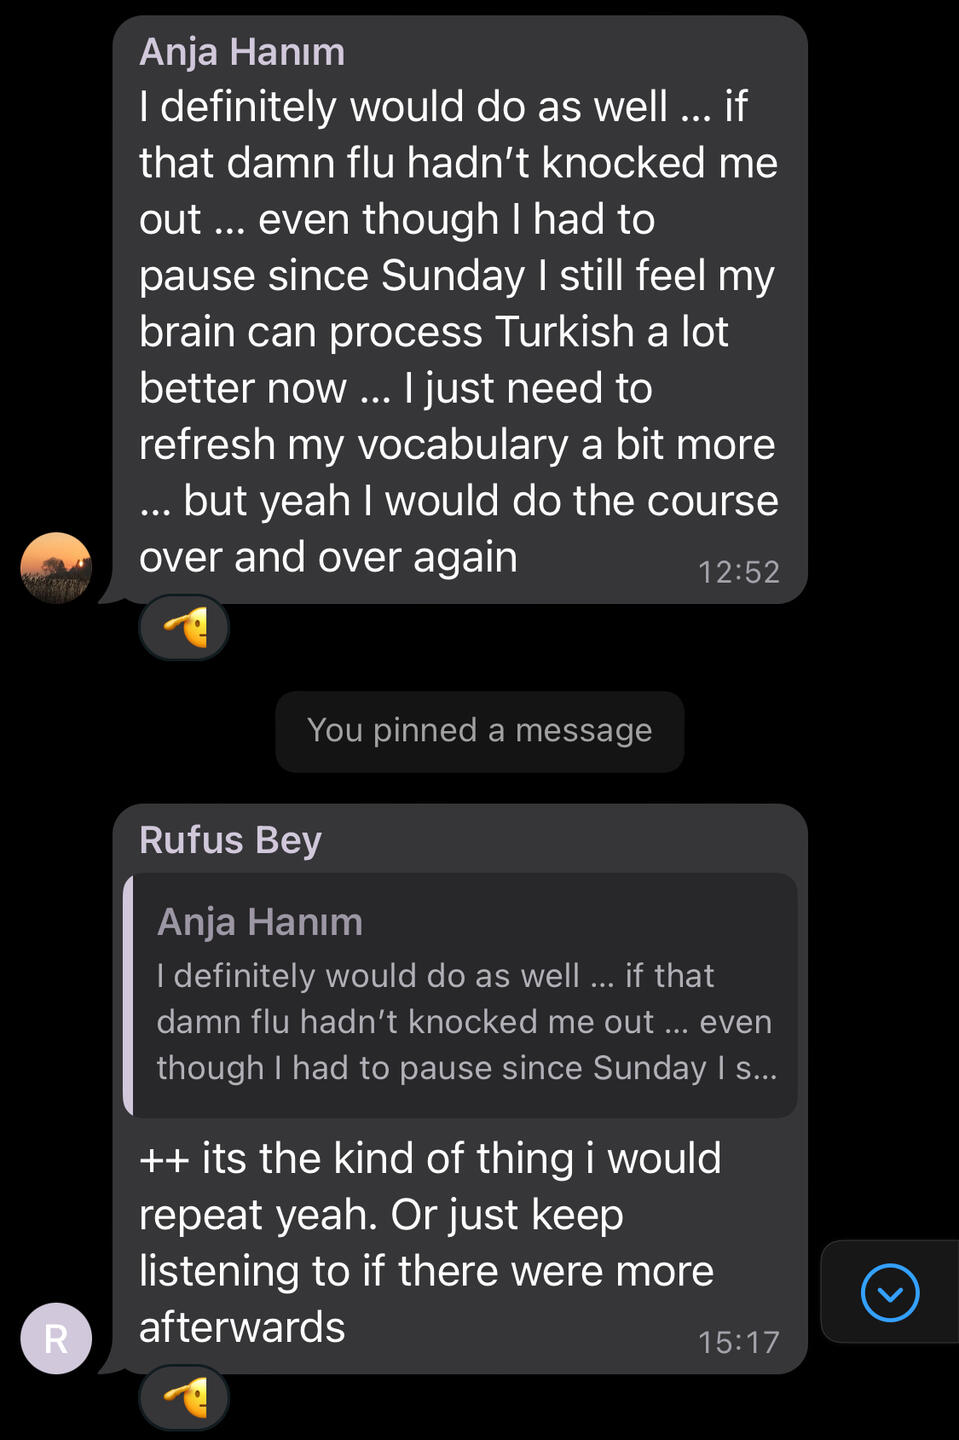Tap the salute reaction below Rufus Bey's message
This screenshot has width=959, height=1440.
(185, 1397)
